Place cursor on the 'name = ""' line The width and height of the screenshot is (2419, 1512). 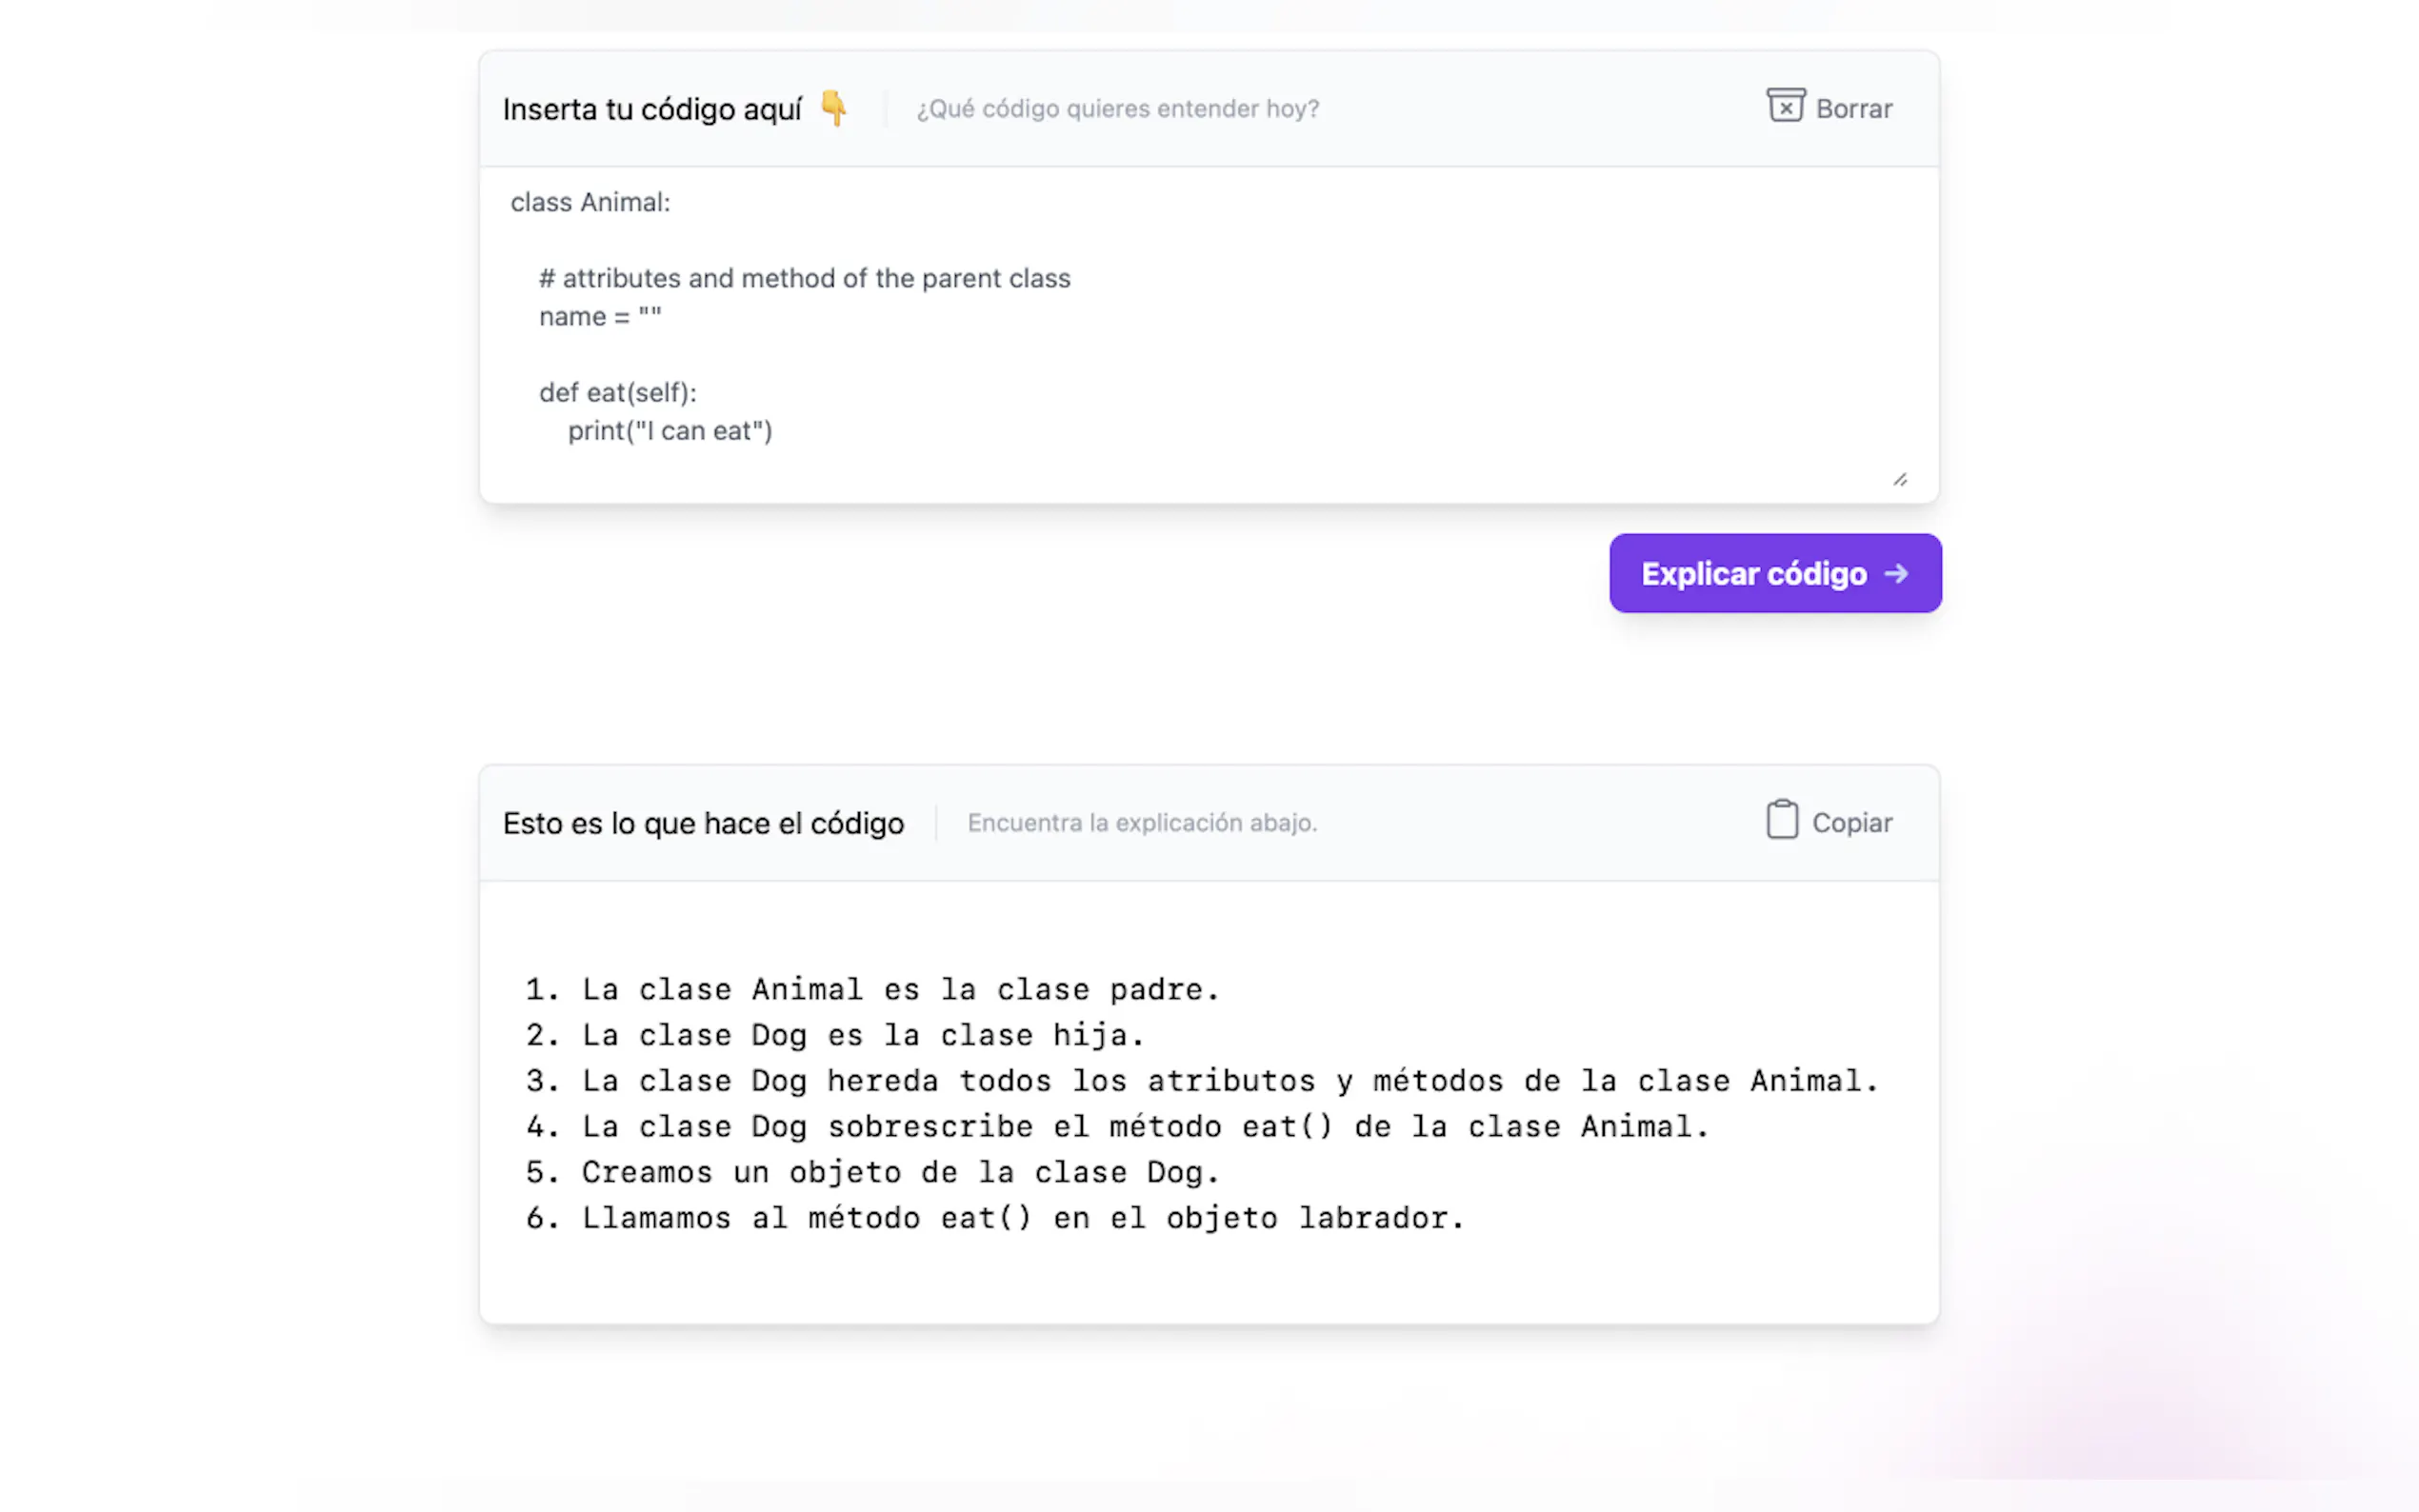point(600,317)
